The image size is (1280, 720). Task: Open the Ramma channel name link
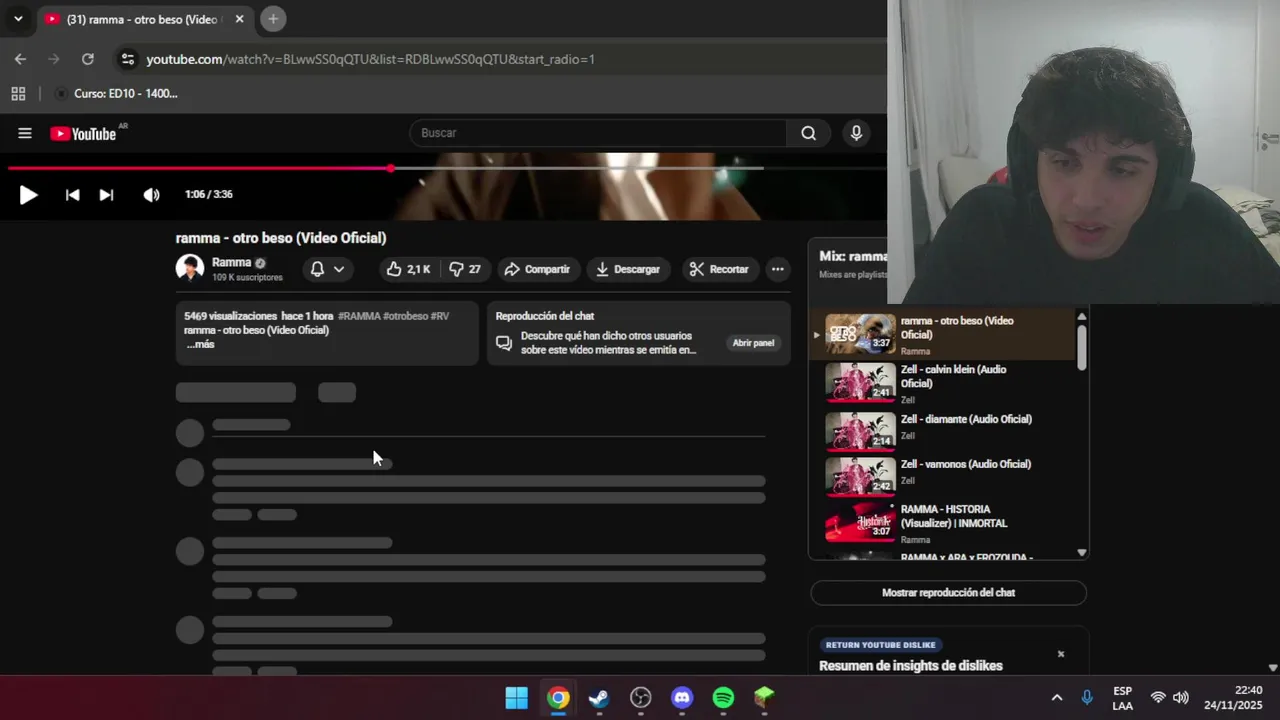pos(231,262)
